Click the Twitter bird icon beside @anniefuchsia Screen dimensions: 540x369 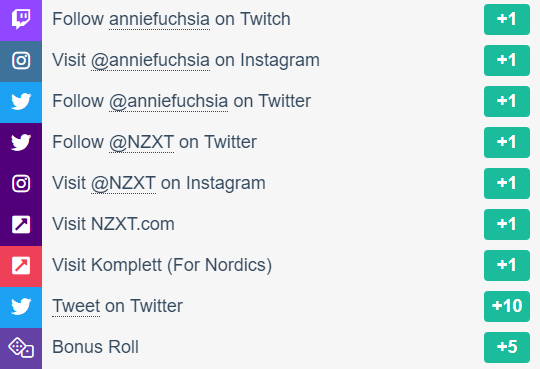[x=21, y=102]
